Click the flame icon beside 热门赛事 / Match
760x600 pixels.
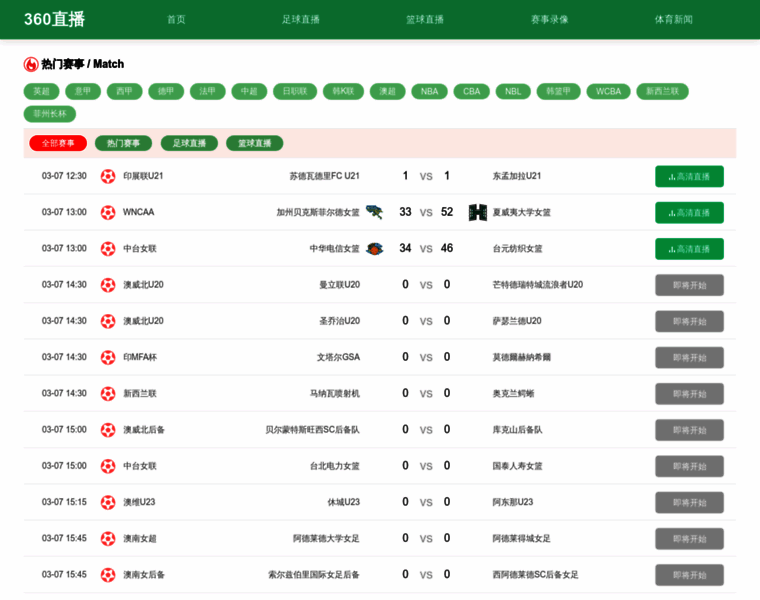pos(31,64)
